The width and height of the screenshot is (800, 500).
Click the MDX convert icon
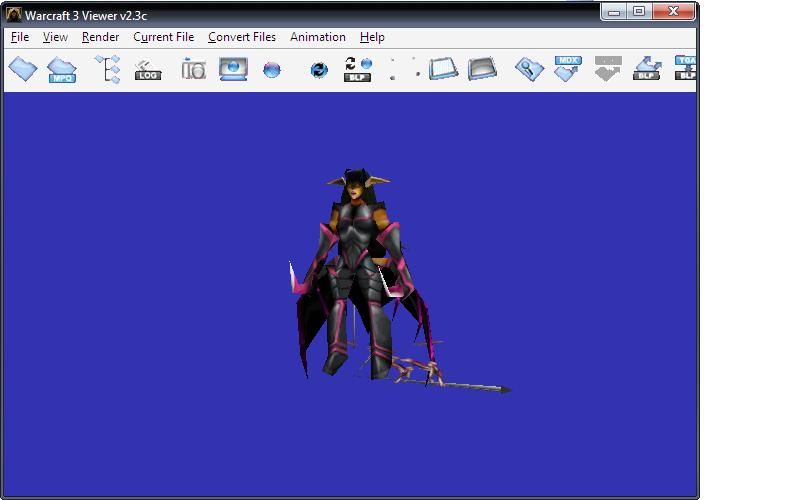(568, 68)
